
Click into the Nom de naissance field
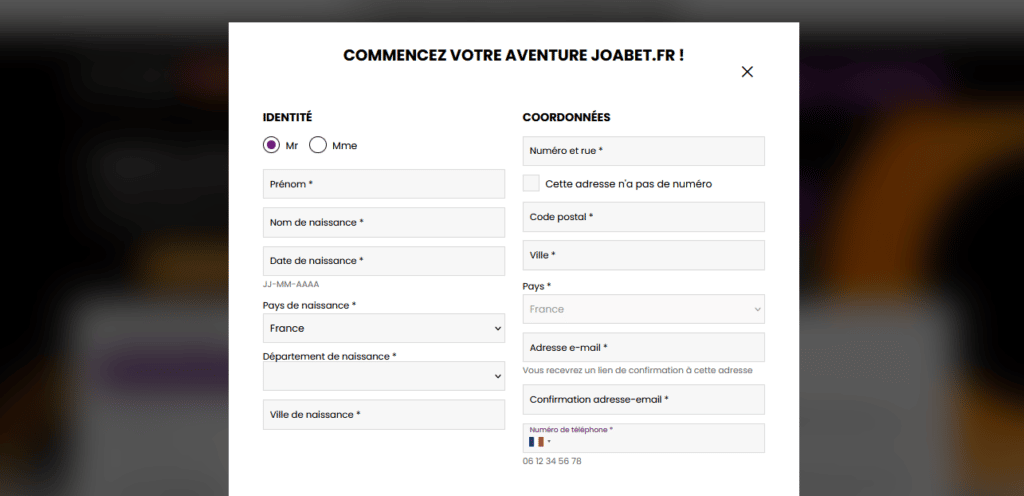(x=384, y=223)
